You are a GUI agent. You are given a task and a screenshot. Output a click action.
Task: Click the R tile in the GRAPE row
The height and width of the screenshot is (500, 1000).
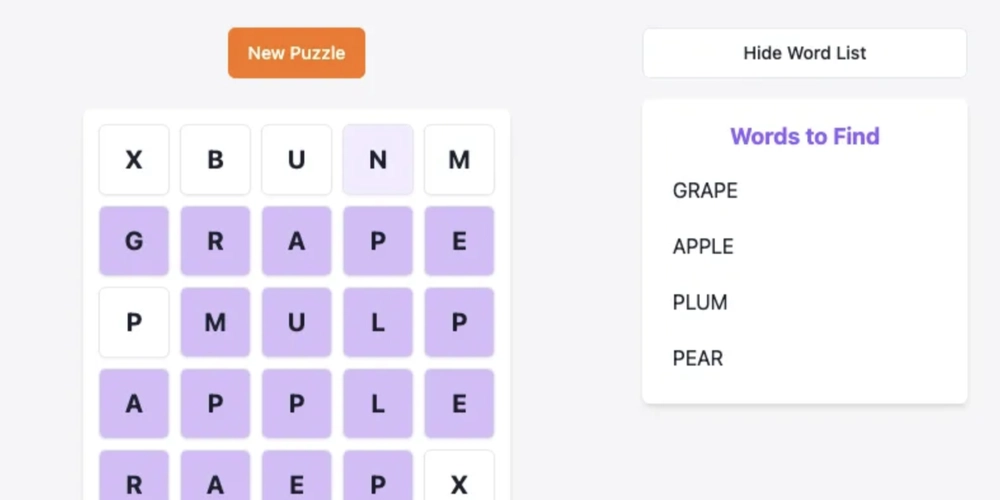pos(215,241)
